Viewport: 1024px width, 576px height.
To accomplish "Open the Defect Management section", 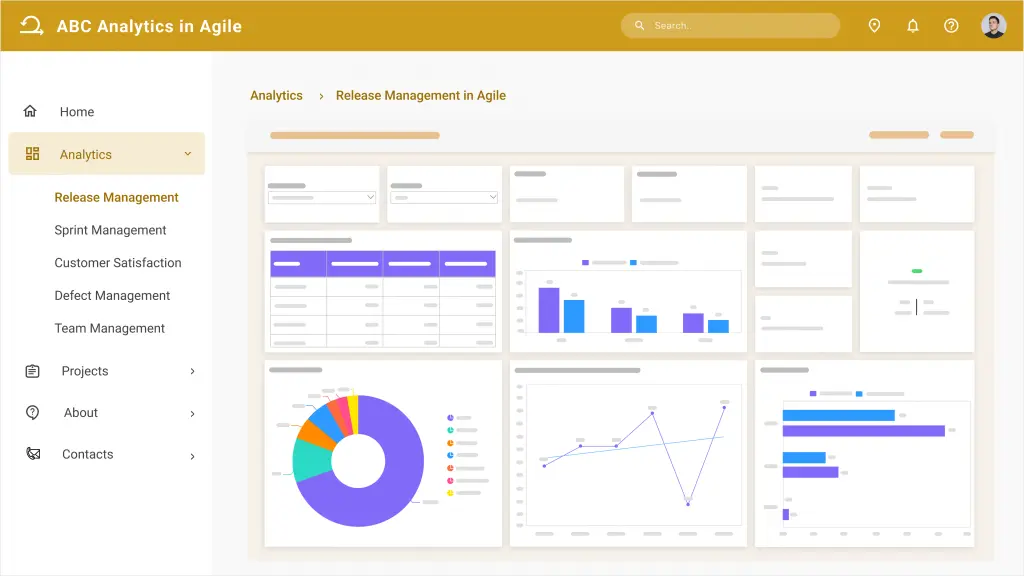I will [x=112, y=295].
